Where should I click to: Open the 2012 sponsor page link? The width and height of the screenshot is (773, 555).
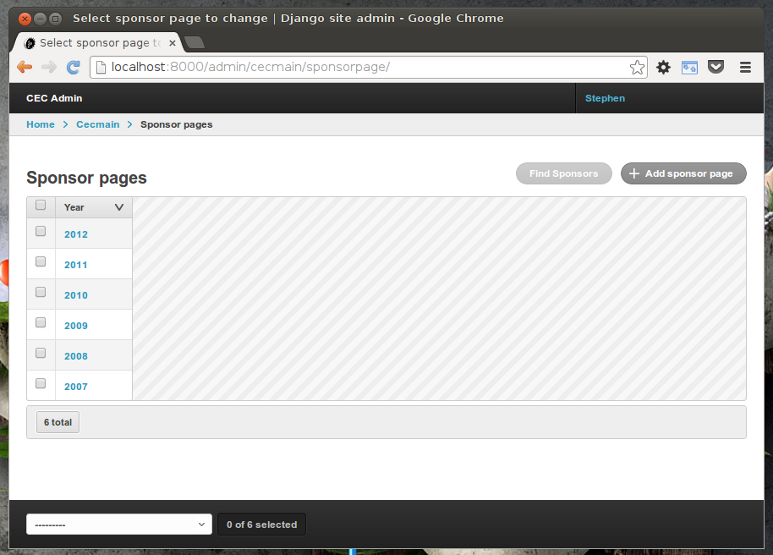(x=76, y=235)
